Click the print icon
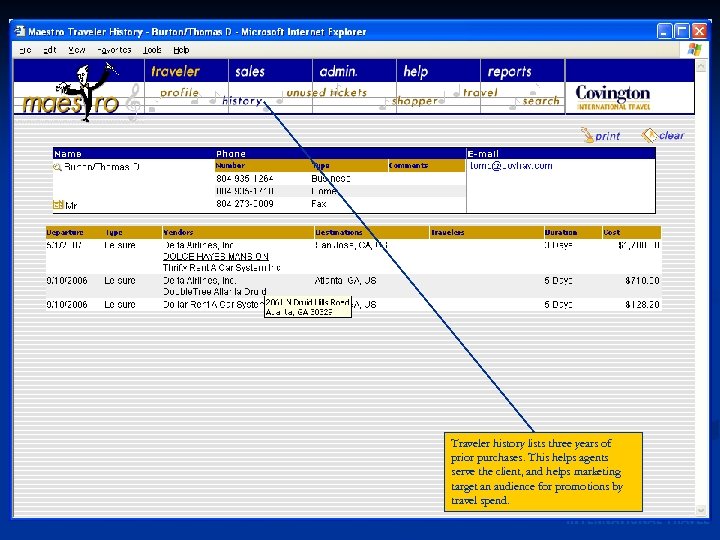Image resolution: width=720 pixels, height=540 pixels. 601,135
